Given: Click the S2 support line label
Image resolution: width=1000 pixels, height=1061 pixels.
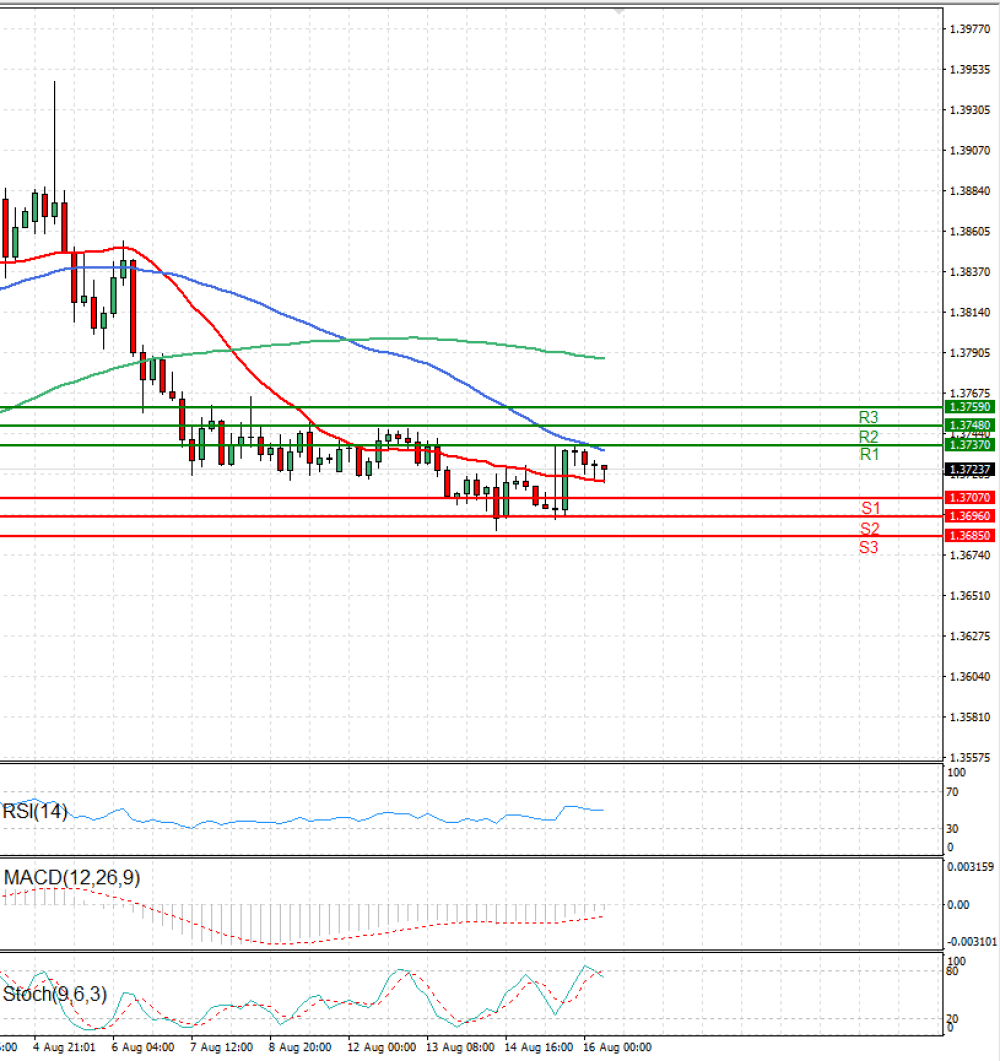Looking at the screenshot, I should [870, 528].
